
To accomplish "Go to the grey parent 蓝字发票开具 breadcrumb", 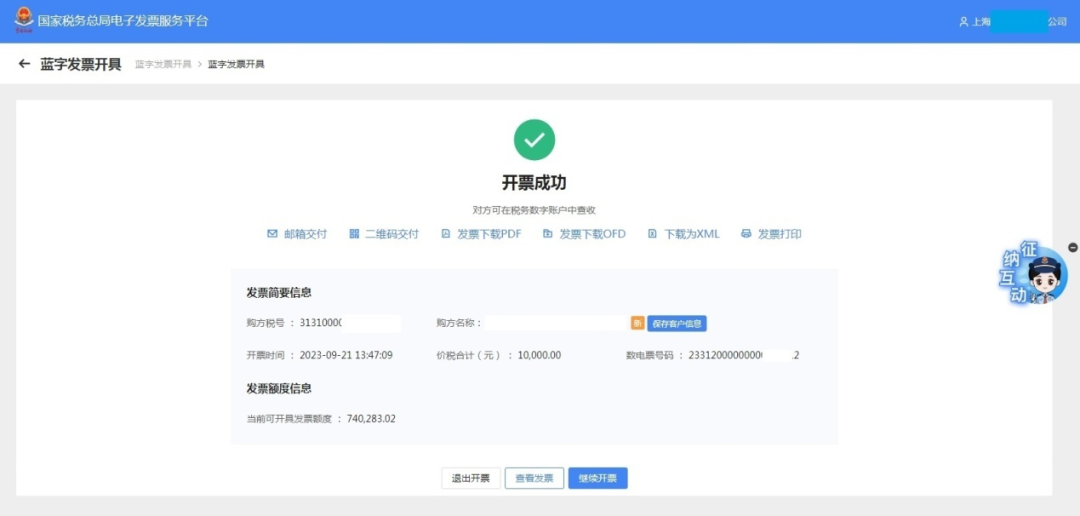I will click(x=163, y=64).
